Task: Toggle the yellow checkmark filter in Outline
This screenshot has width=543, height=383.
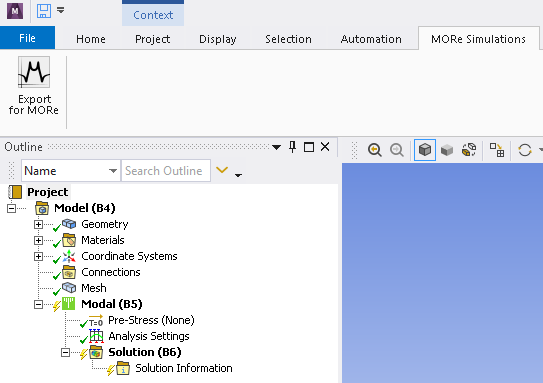Action: pyautogui.click(x=222, y=170)
